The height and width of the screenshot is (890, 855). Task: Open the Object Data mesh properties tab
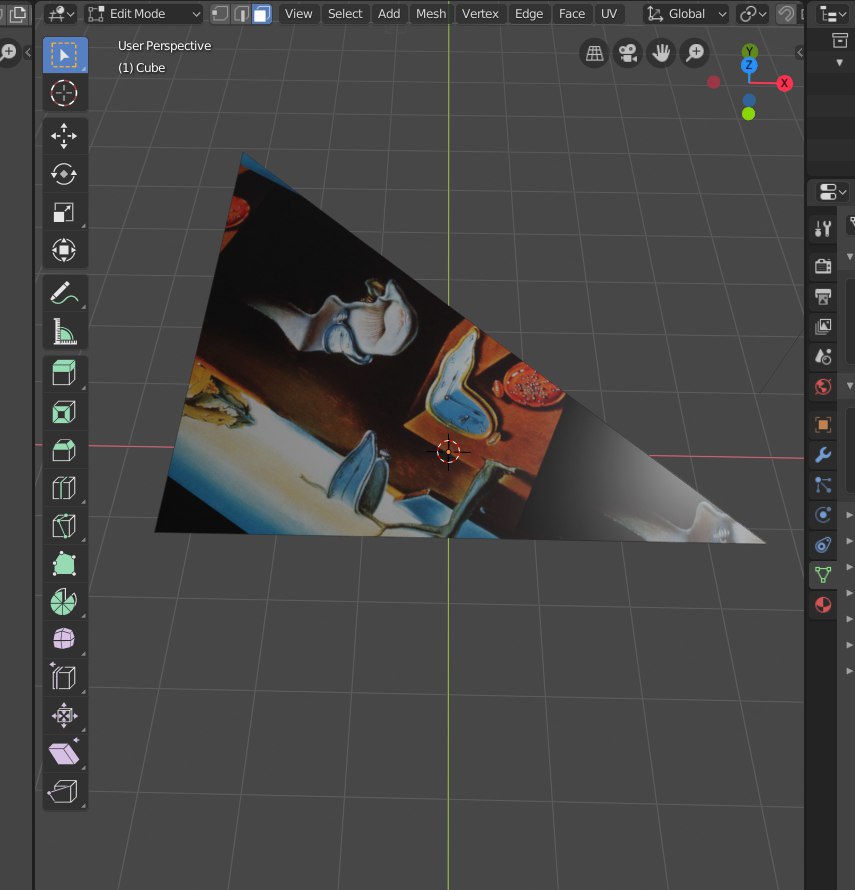pyautogui.click(x=823, y=575)
